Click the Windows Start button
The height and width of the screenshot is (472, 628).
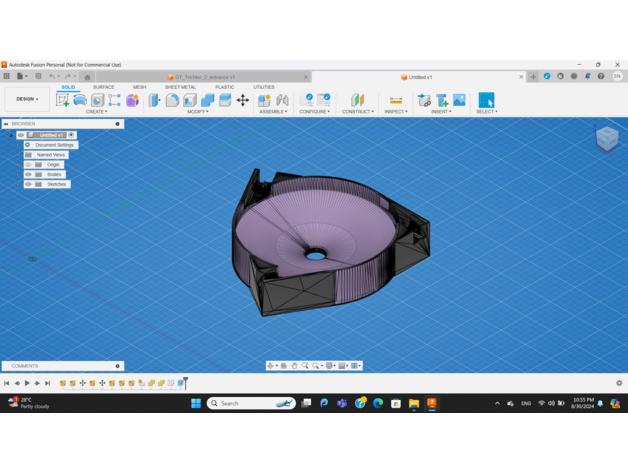196,403
